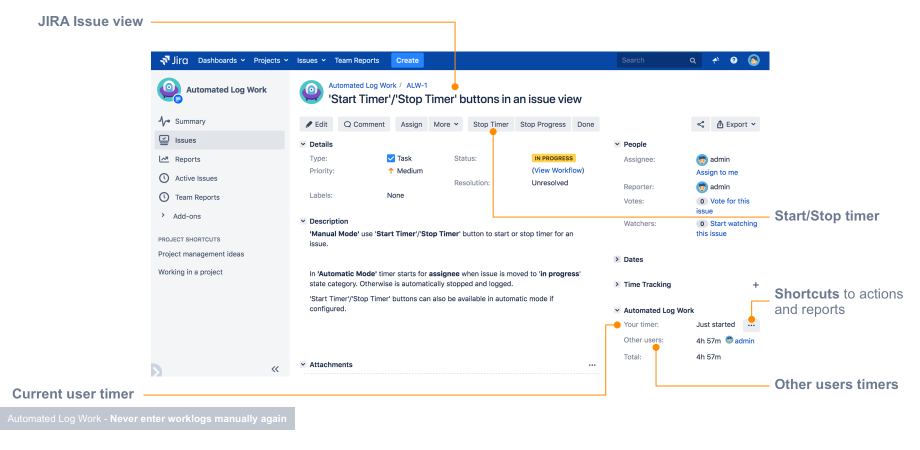Click the issue header project avatar

(312, 92)
